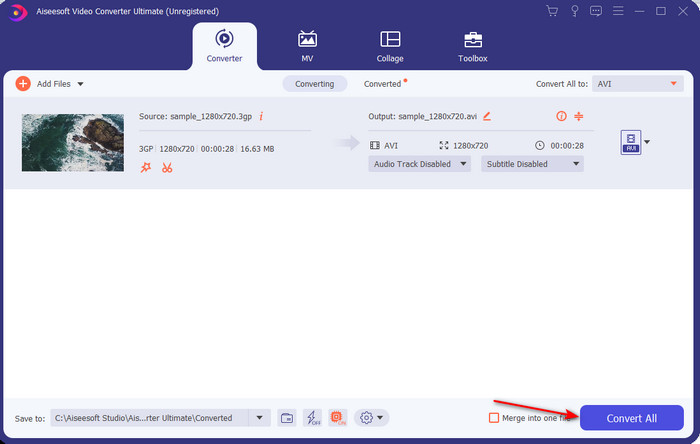Click the scissors Cut icon under the source file
Image resolution: width=700 pixels, height=444 pixels.
[167, 167]
